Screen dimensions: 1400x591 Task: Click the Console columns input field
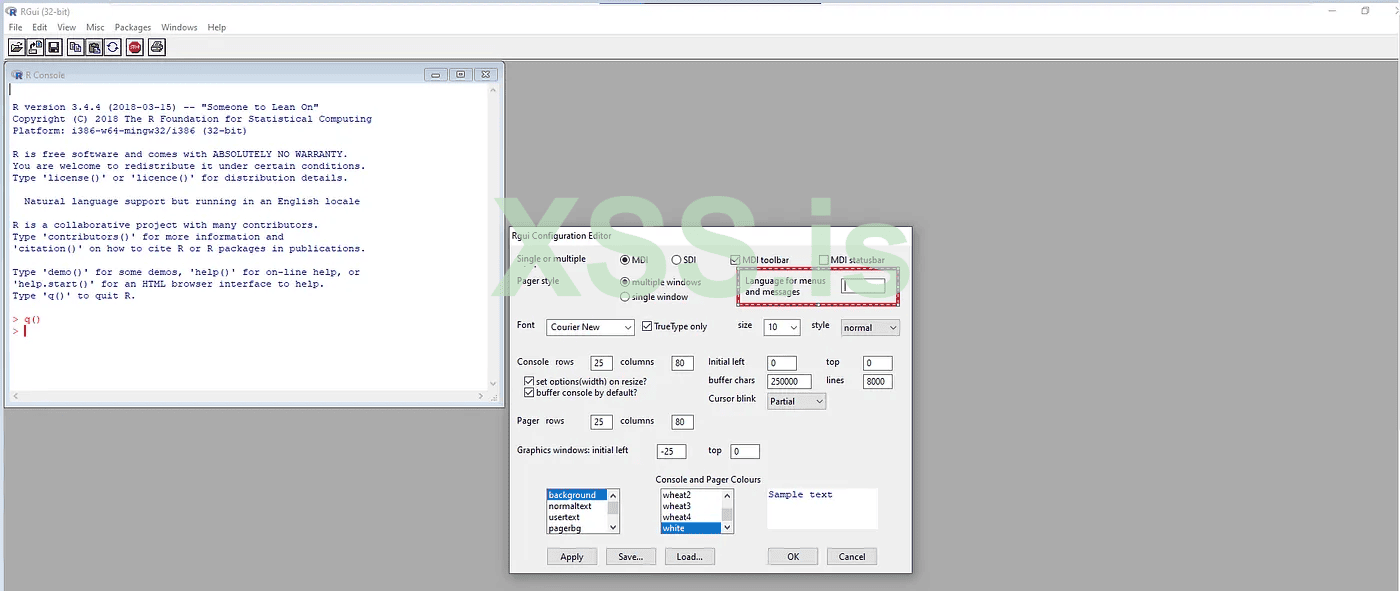click(x=683, y=363)
